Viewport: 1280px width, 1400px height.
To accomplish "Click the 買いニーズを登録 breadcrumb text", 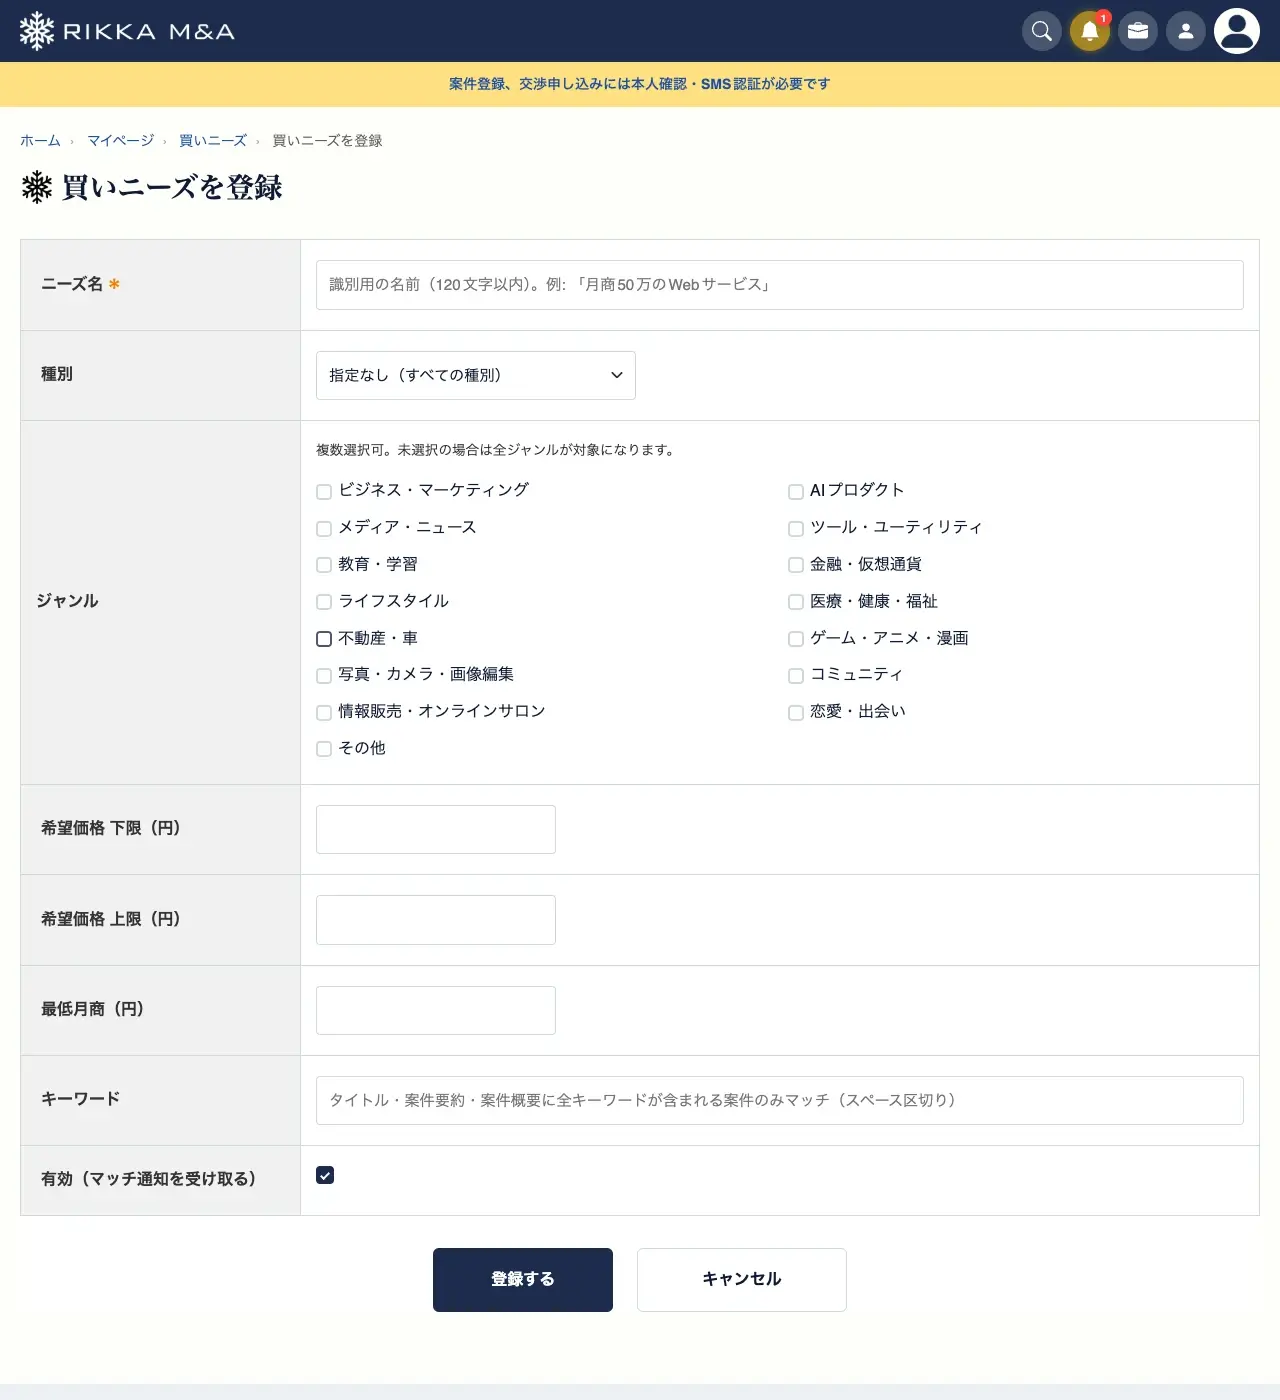I will (327, 141).
